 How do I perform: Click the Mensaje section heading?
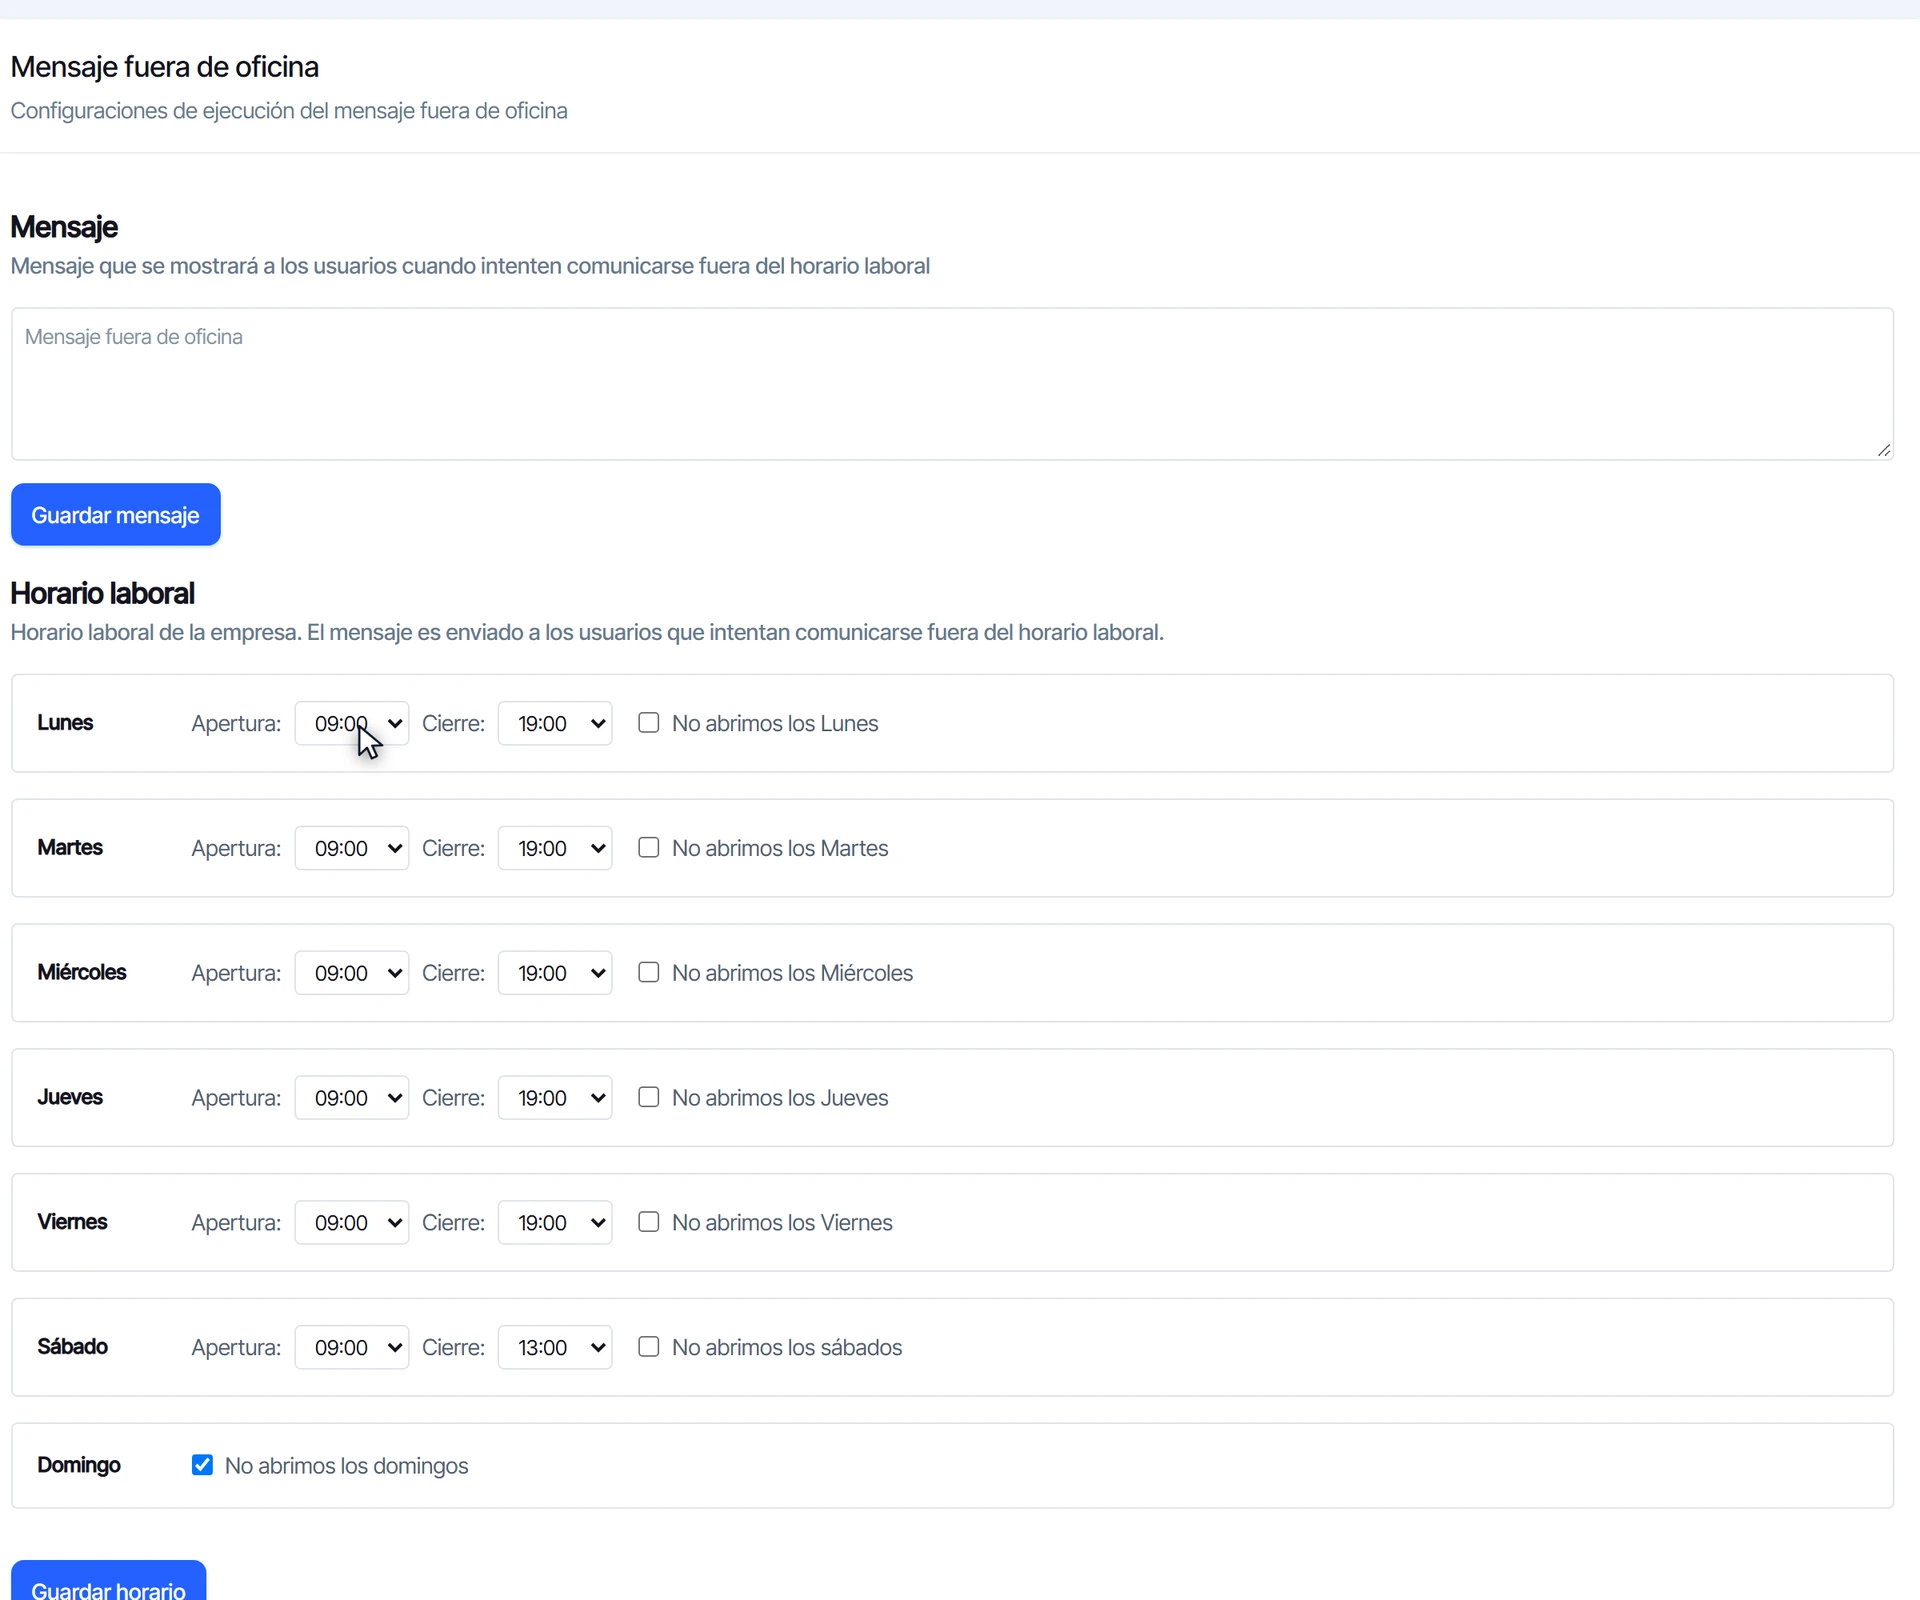pyautogui.click(x=64, y=228)
